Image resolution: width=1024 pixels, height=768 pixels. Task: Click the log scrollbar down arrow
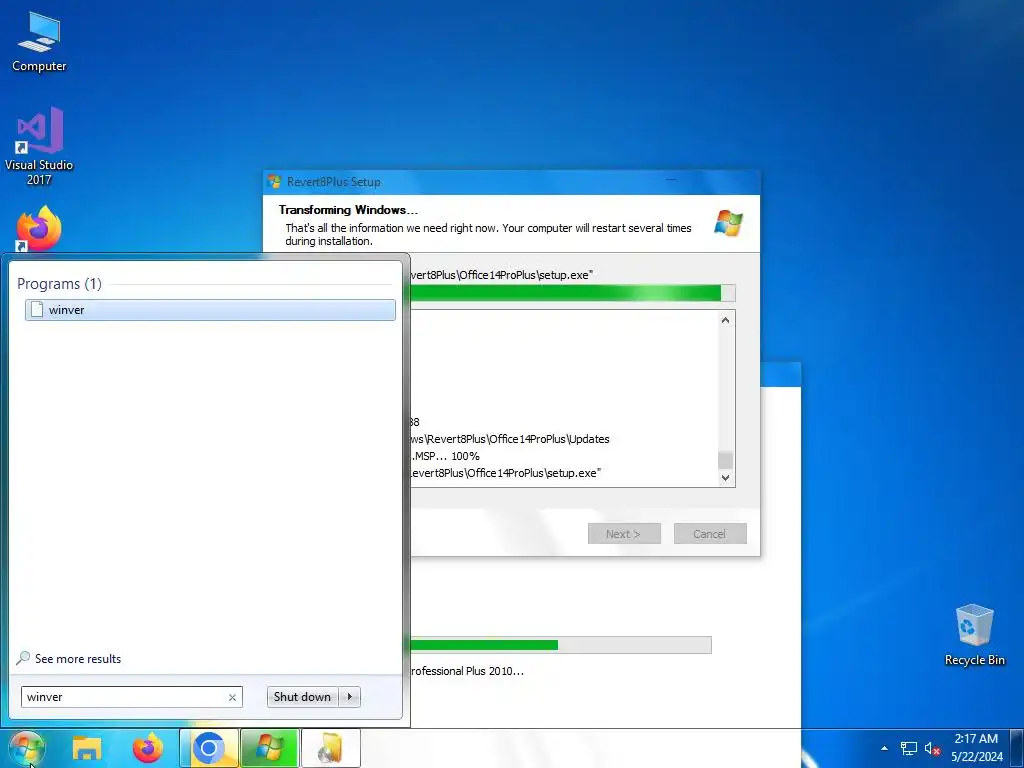[x=725, y=477]
